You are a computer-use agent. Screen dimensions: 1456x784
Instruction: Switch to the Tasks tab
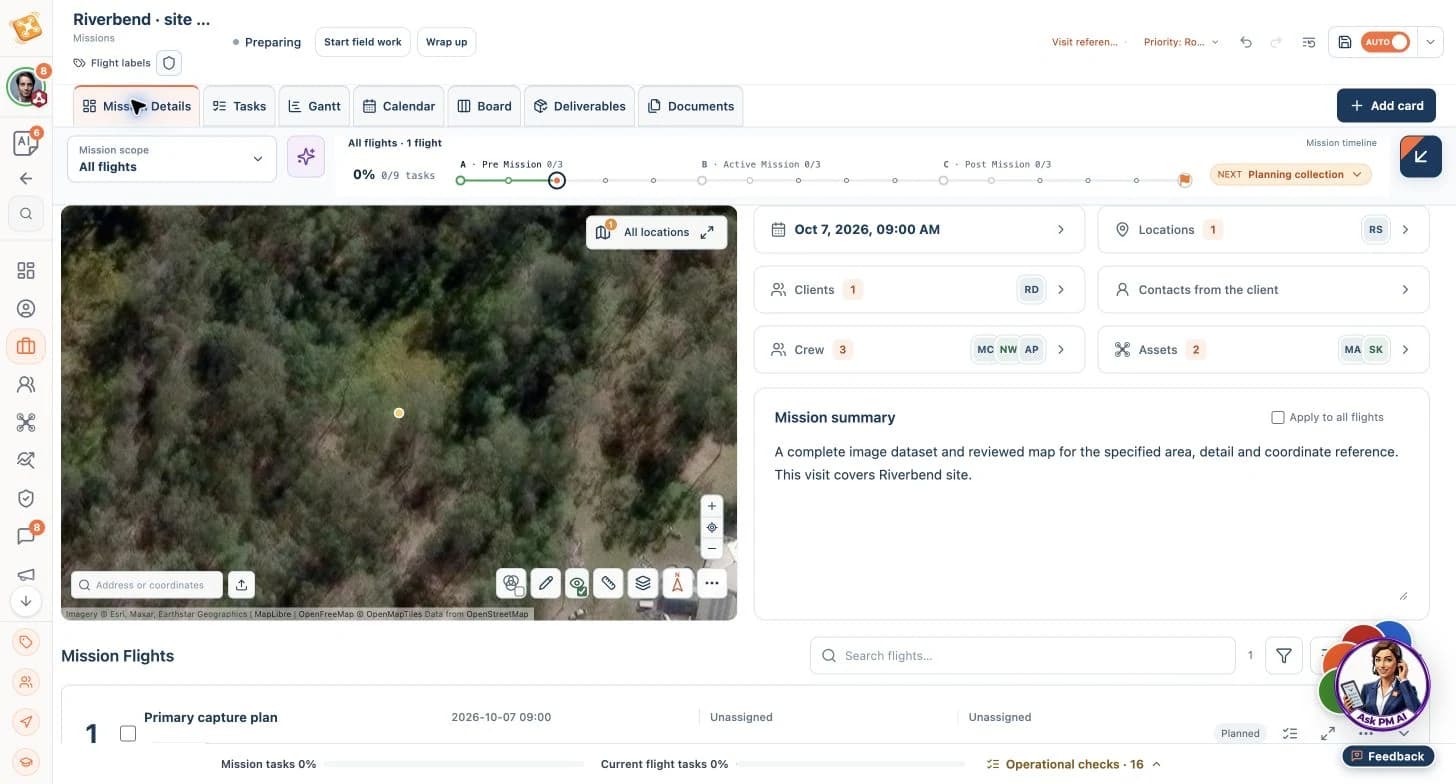[239, 106]
